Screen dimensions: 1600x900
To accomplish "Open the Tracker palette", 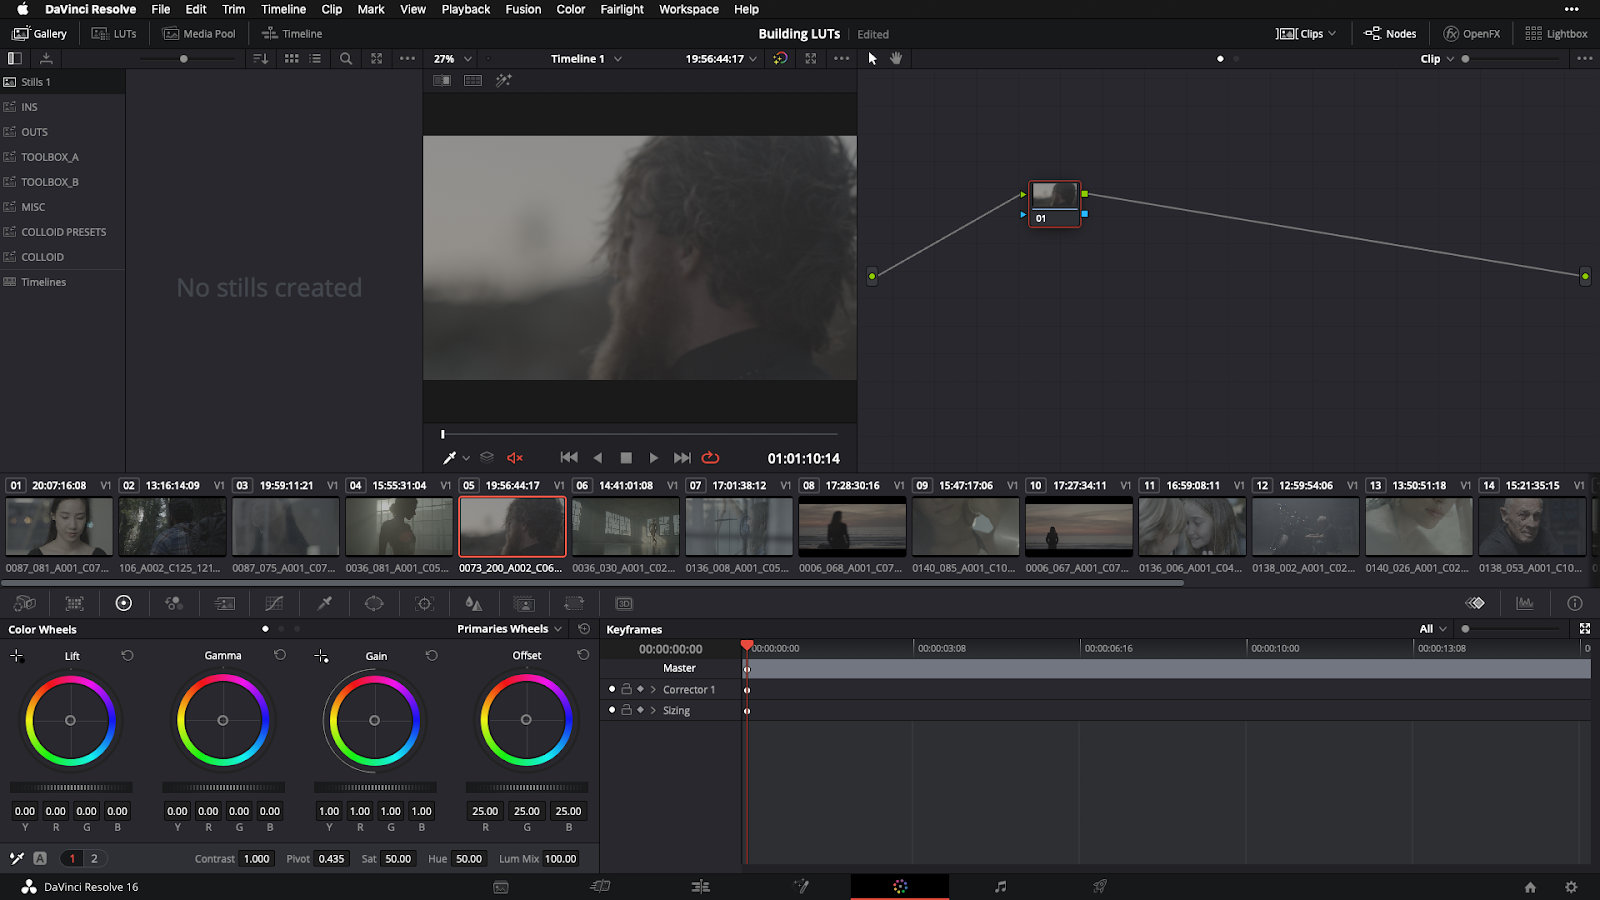I will tap(424, 603).
